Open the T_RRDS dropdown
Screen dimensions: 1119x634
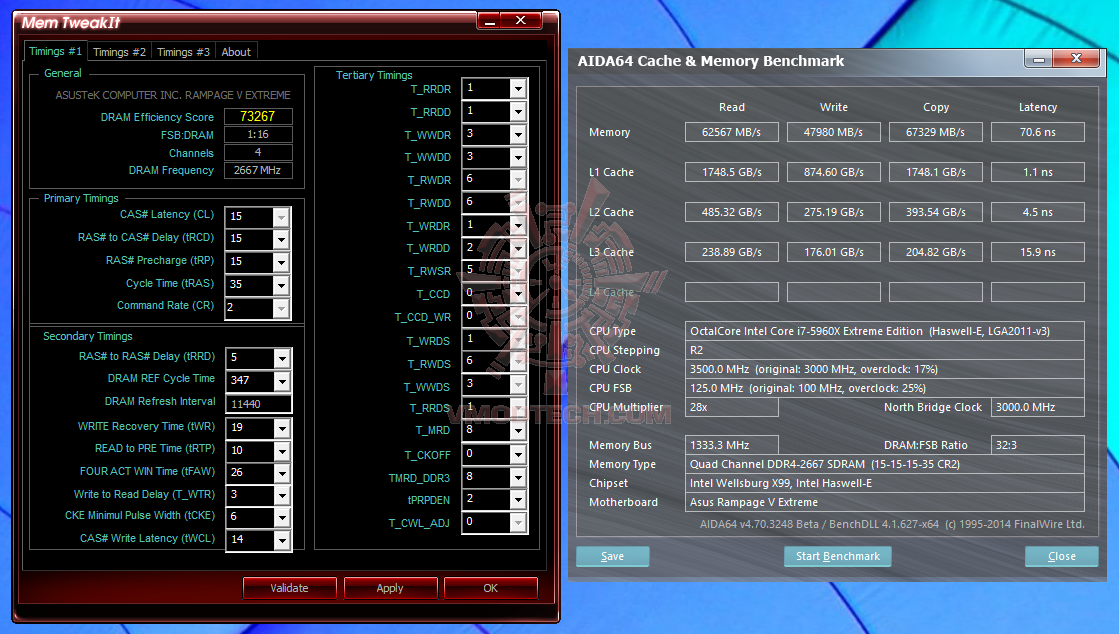[518, 408]
